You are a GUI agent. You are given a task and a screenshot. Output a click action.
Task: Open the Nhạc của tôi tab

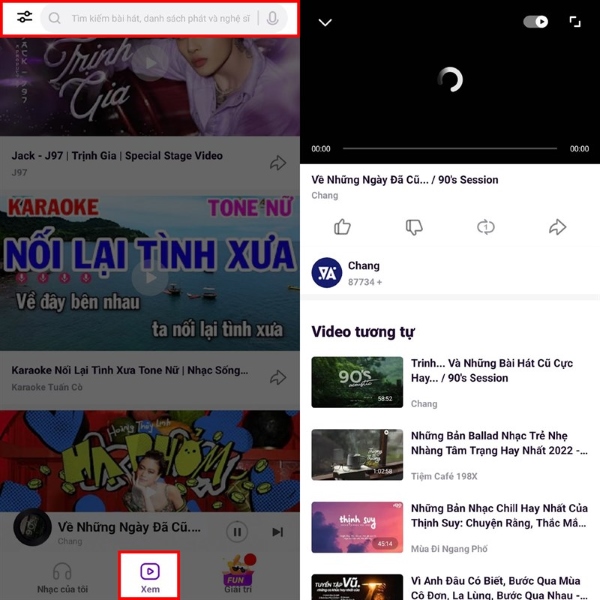62,576
